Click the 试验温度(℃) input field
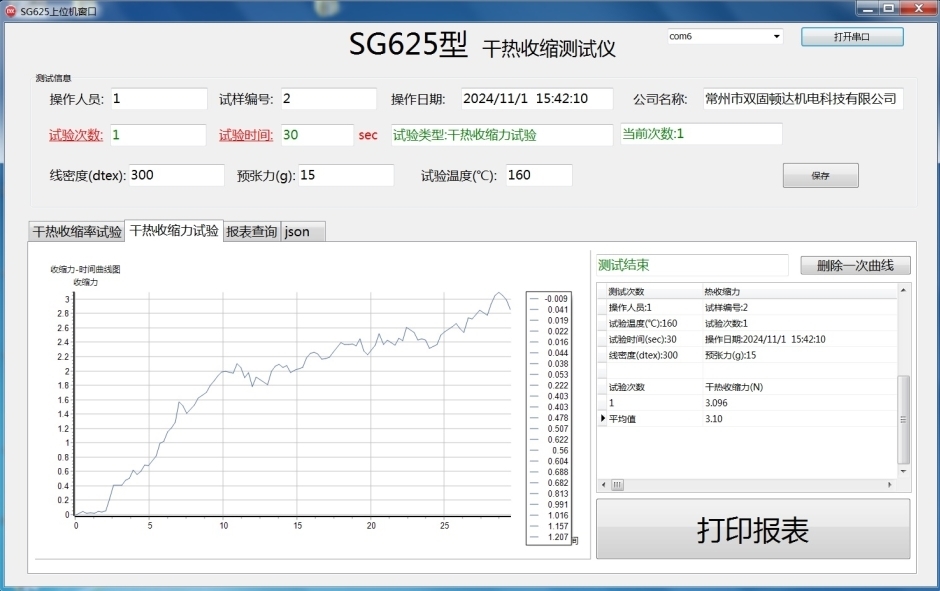 537,175
